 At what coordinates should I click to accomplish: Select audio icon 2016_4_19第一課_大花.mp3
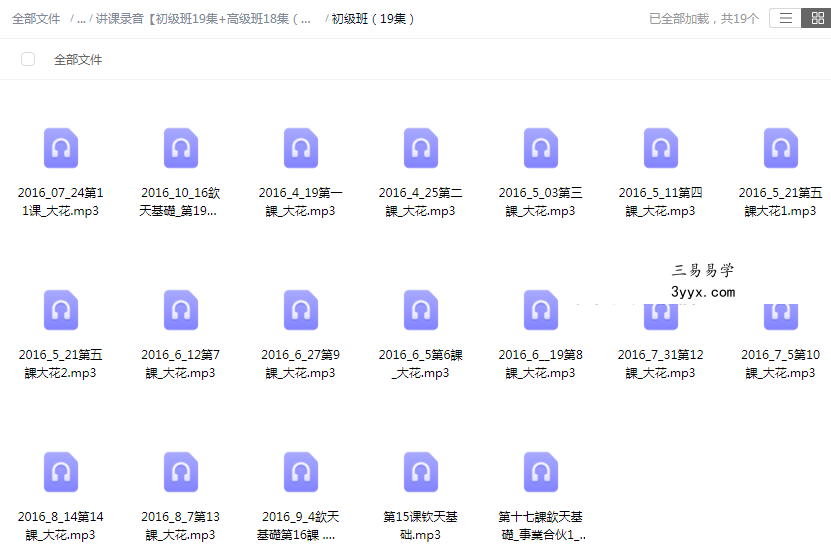pos(301,148)
